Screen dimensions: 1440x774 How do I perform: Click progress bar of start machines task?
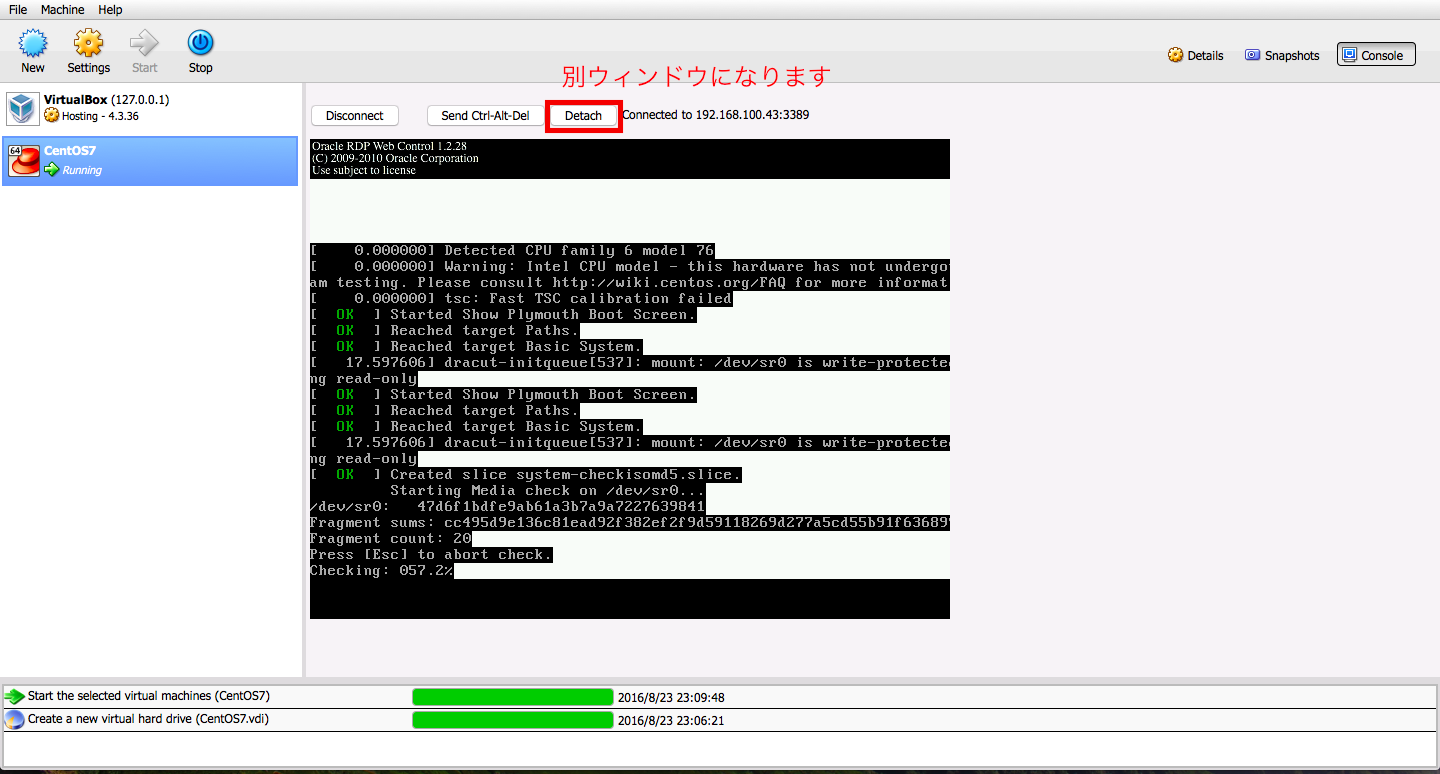(513, 697)
